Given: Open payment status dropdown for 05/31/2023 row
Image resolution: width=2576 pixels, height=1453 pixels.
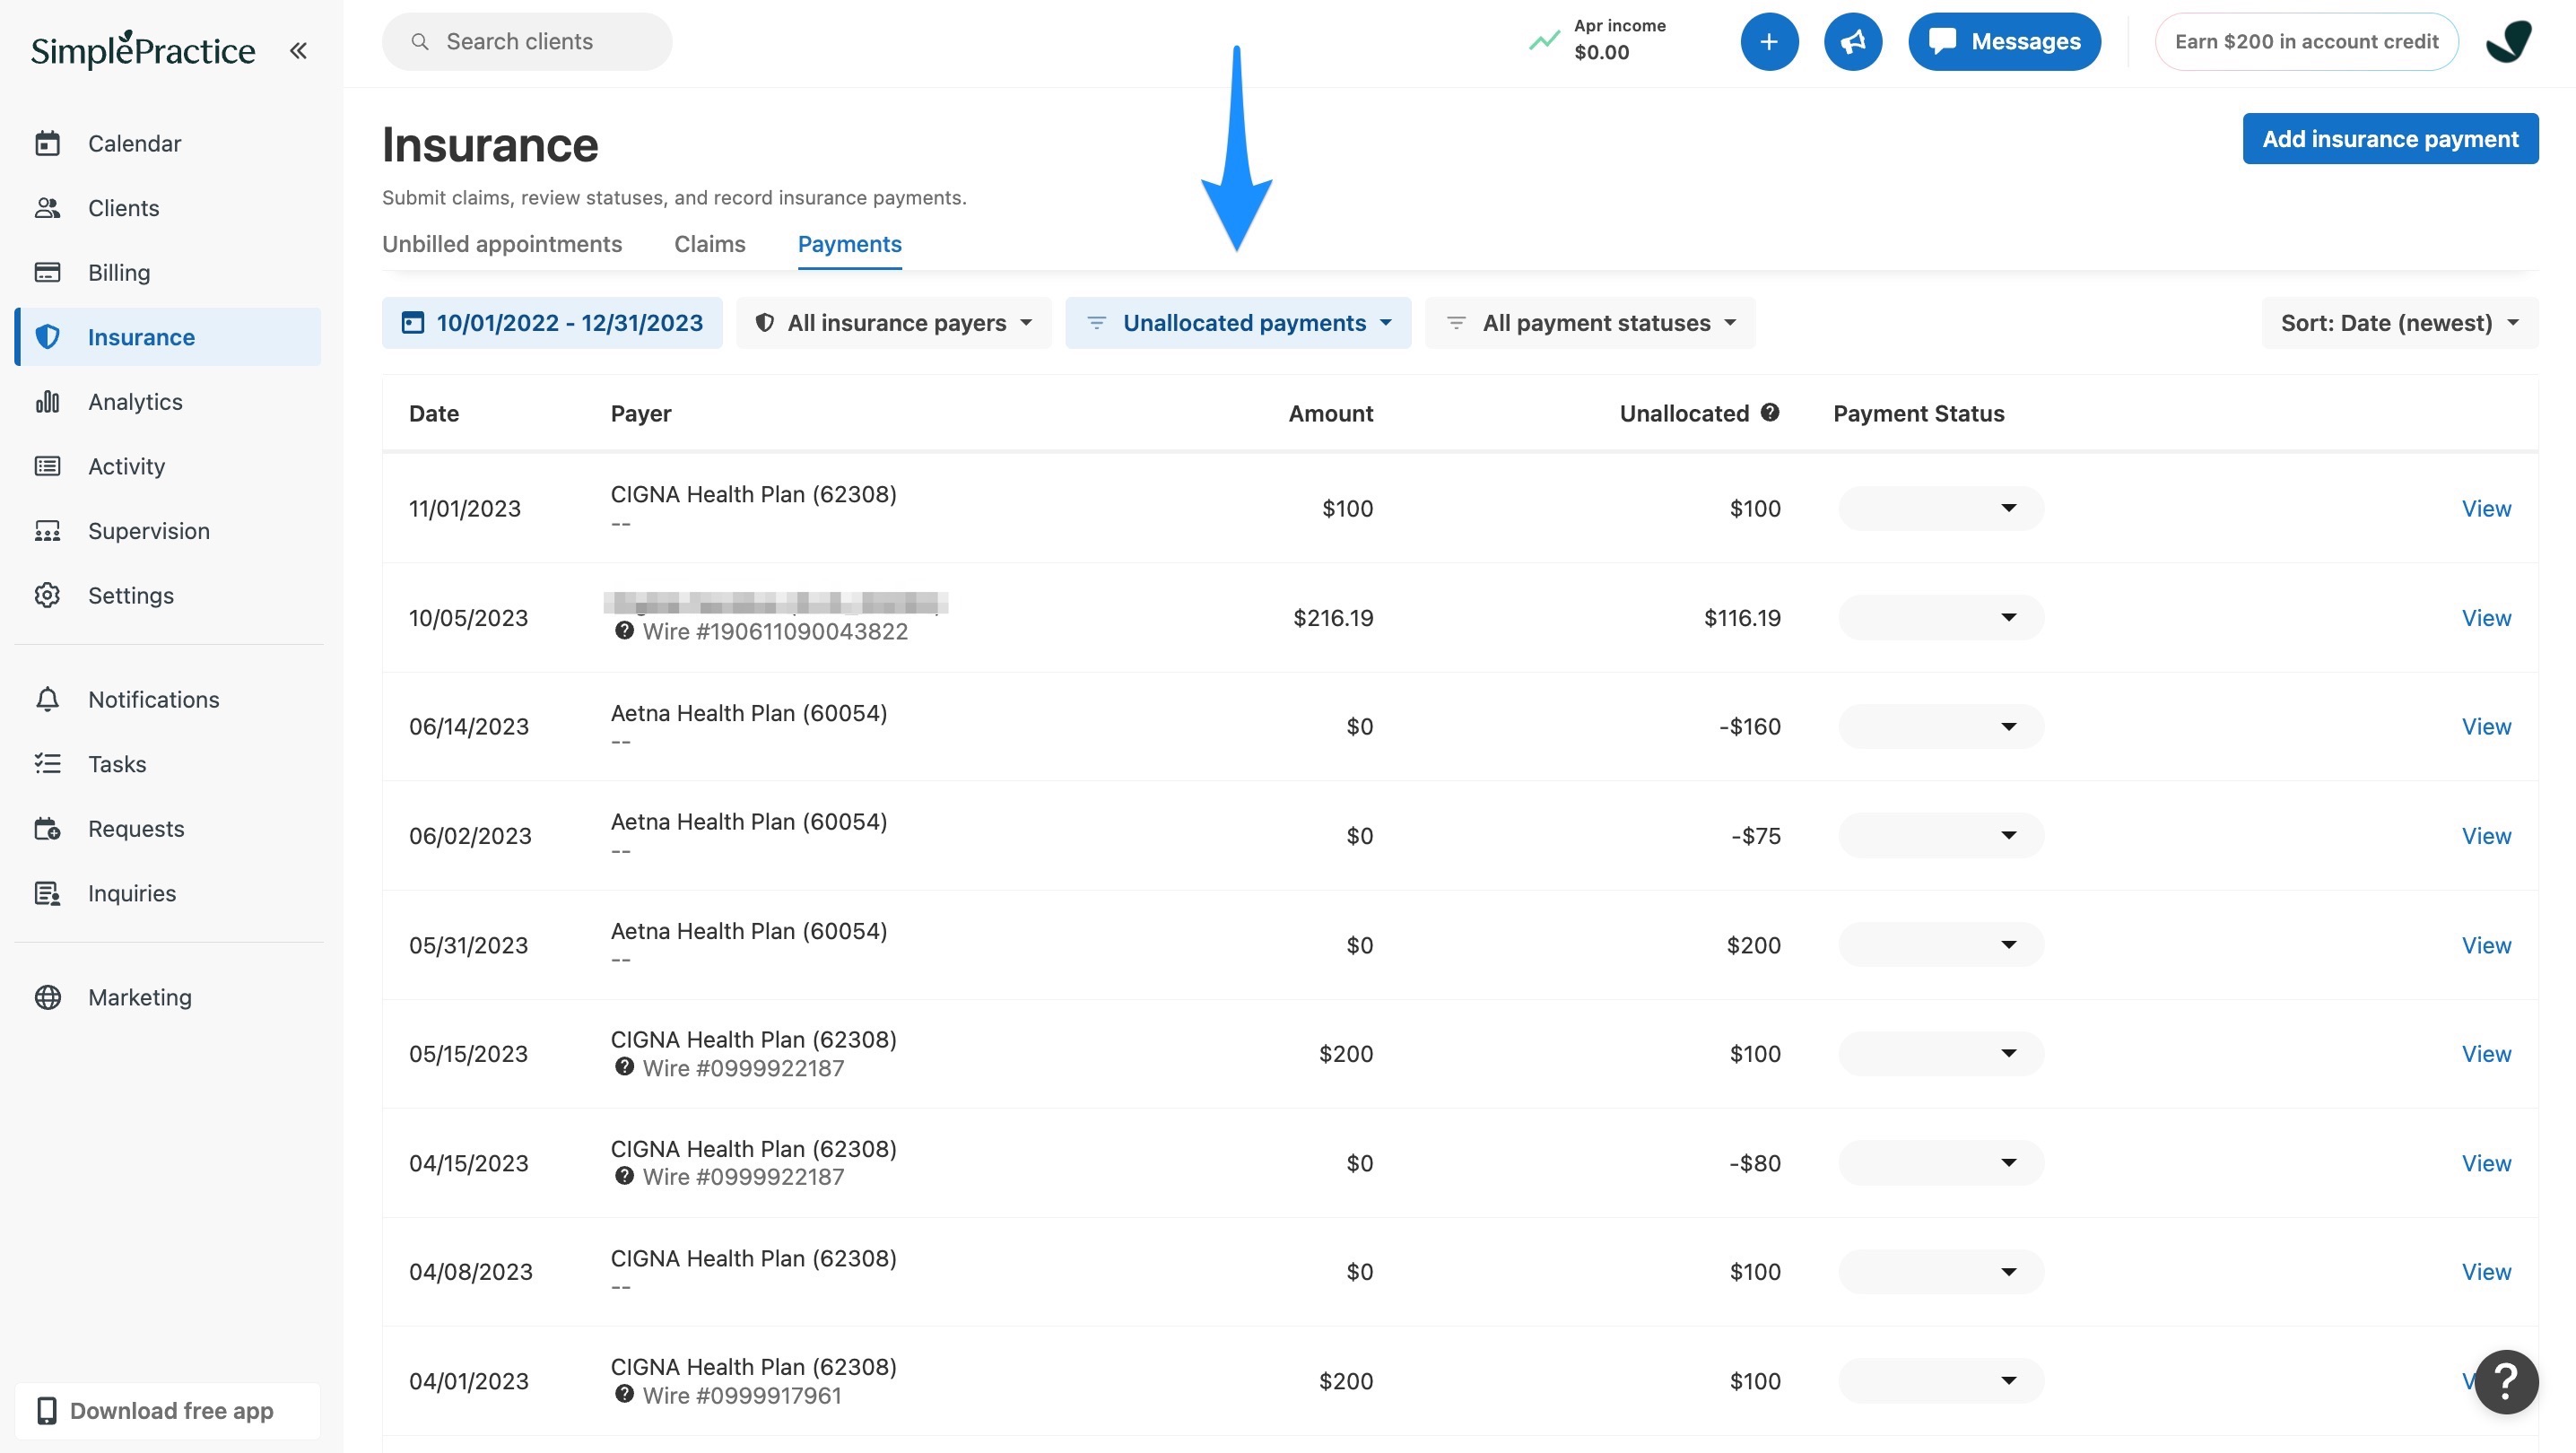Looking at the screenshot, I should (x=1941, y=944).
